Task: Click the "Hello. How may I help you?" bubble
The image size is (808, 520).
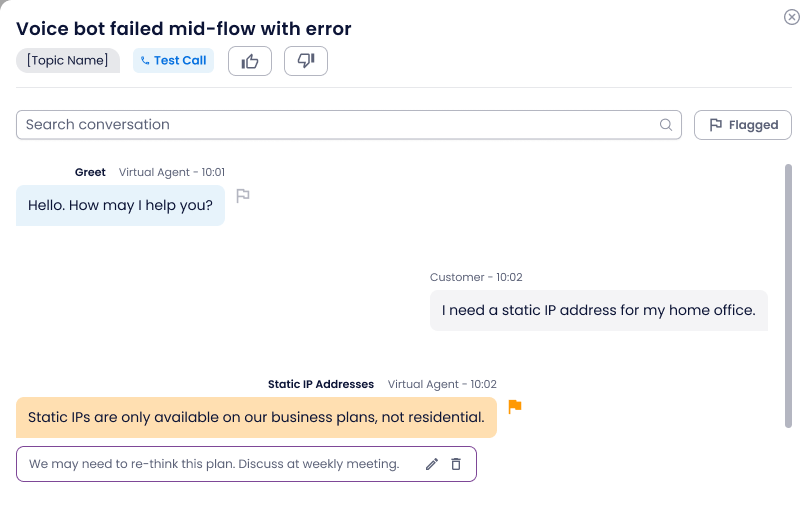Action: pos(120,206)
